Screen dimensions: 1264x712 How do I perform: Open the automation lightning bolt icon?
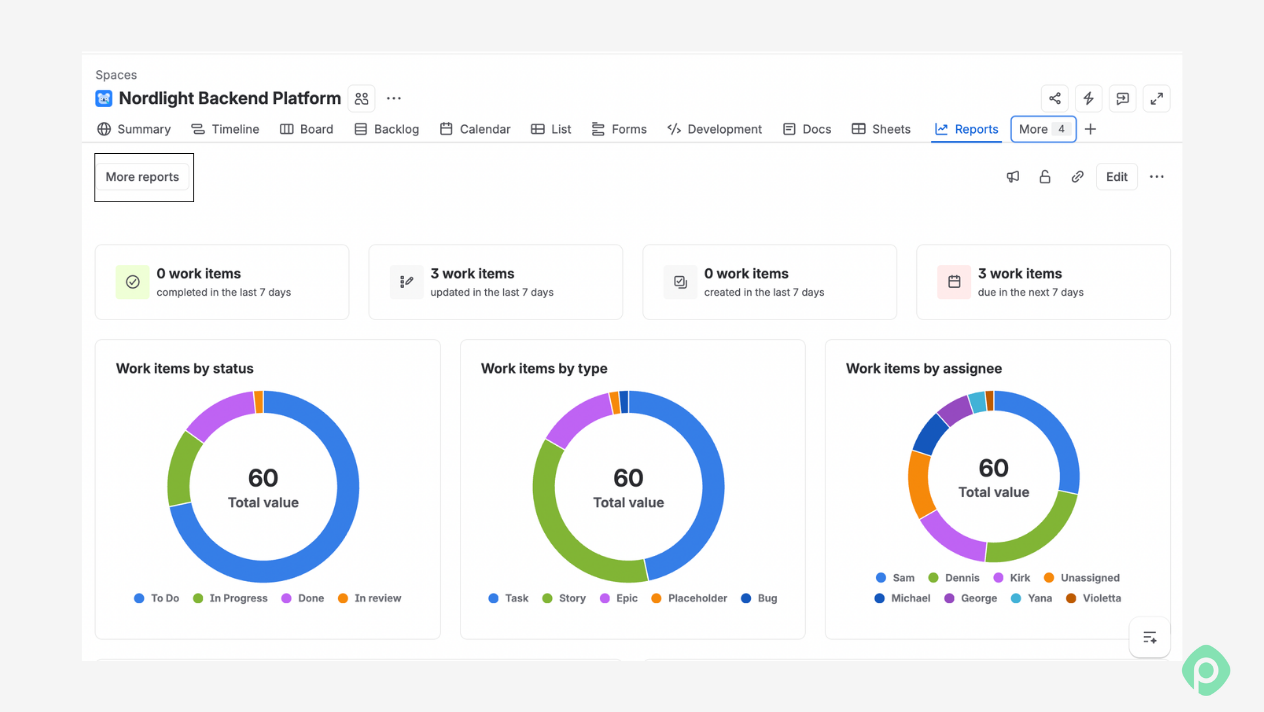1089,98
